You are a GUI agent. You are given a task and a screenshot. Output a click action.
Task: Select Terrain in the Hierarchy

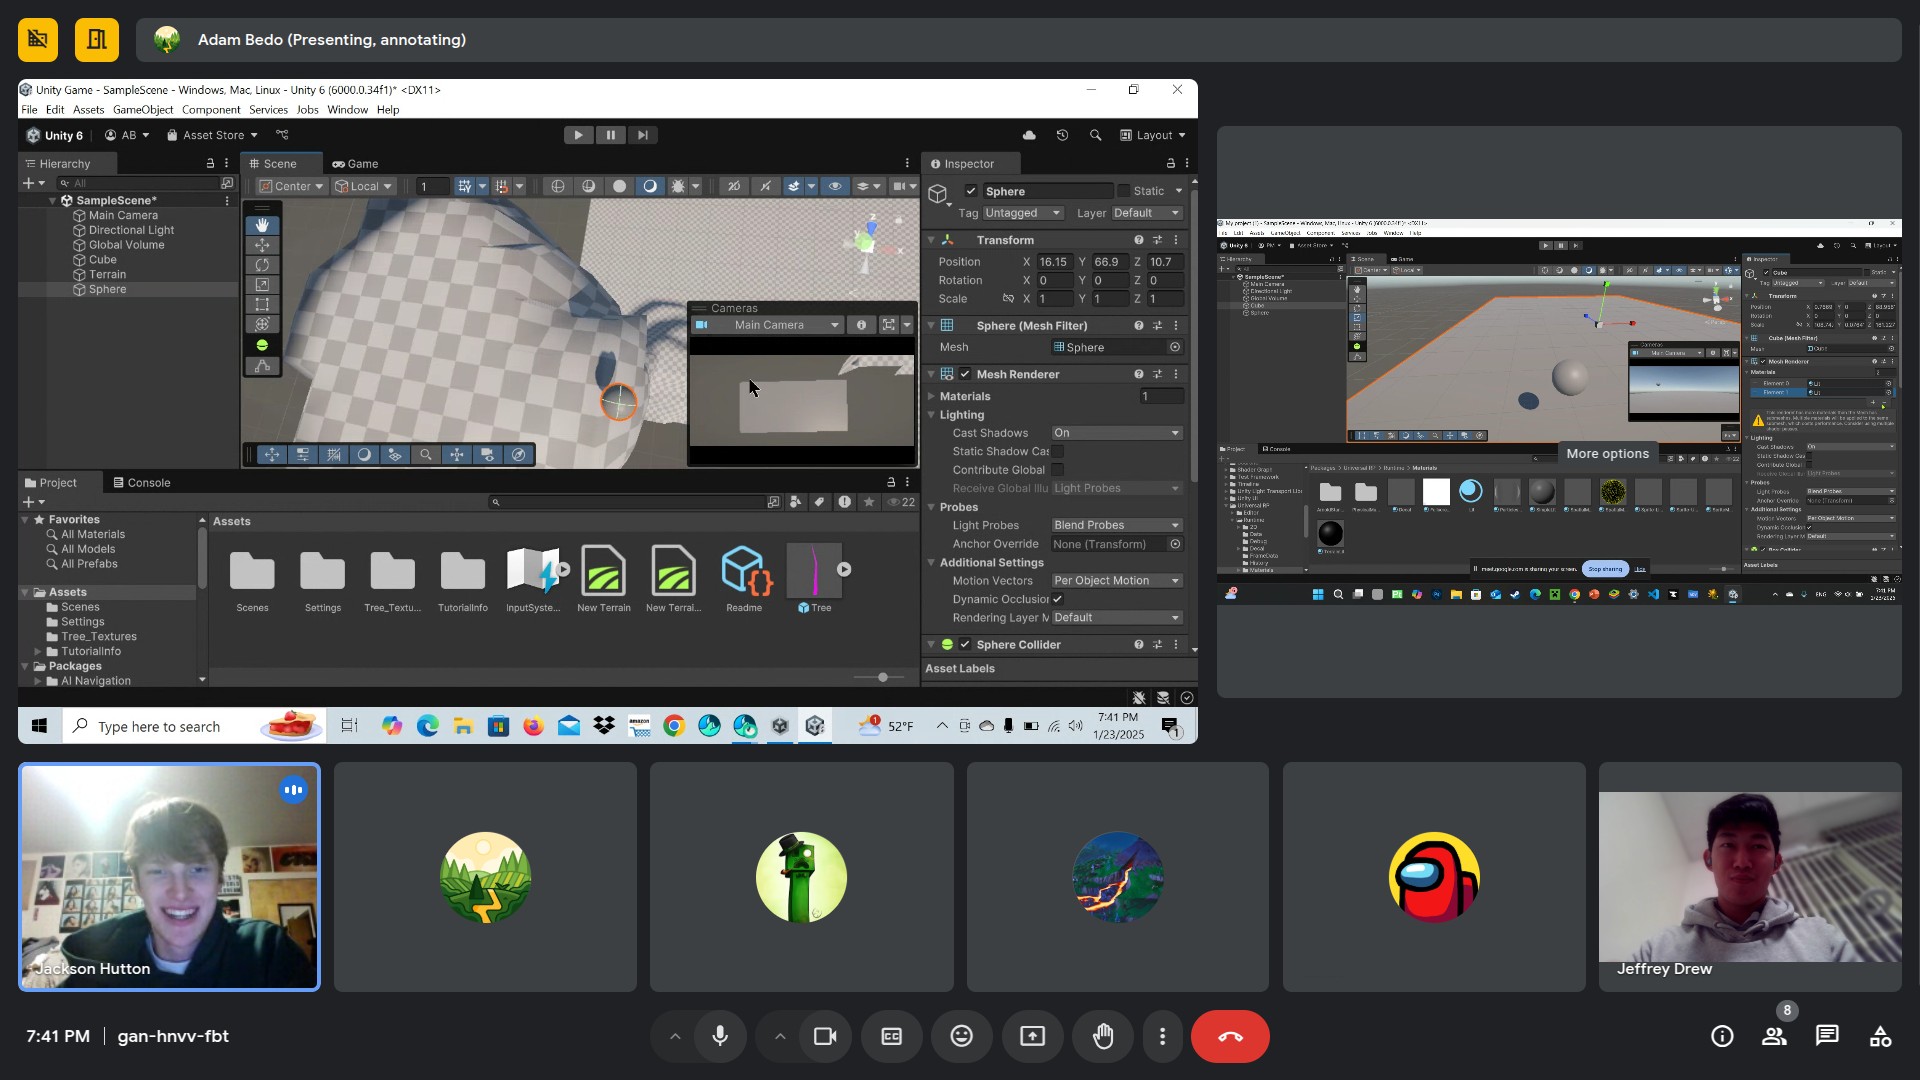pyautogui.click(x=107, y=274)
